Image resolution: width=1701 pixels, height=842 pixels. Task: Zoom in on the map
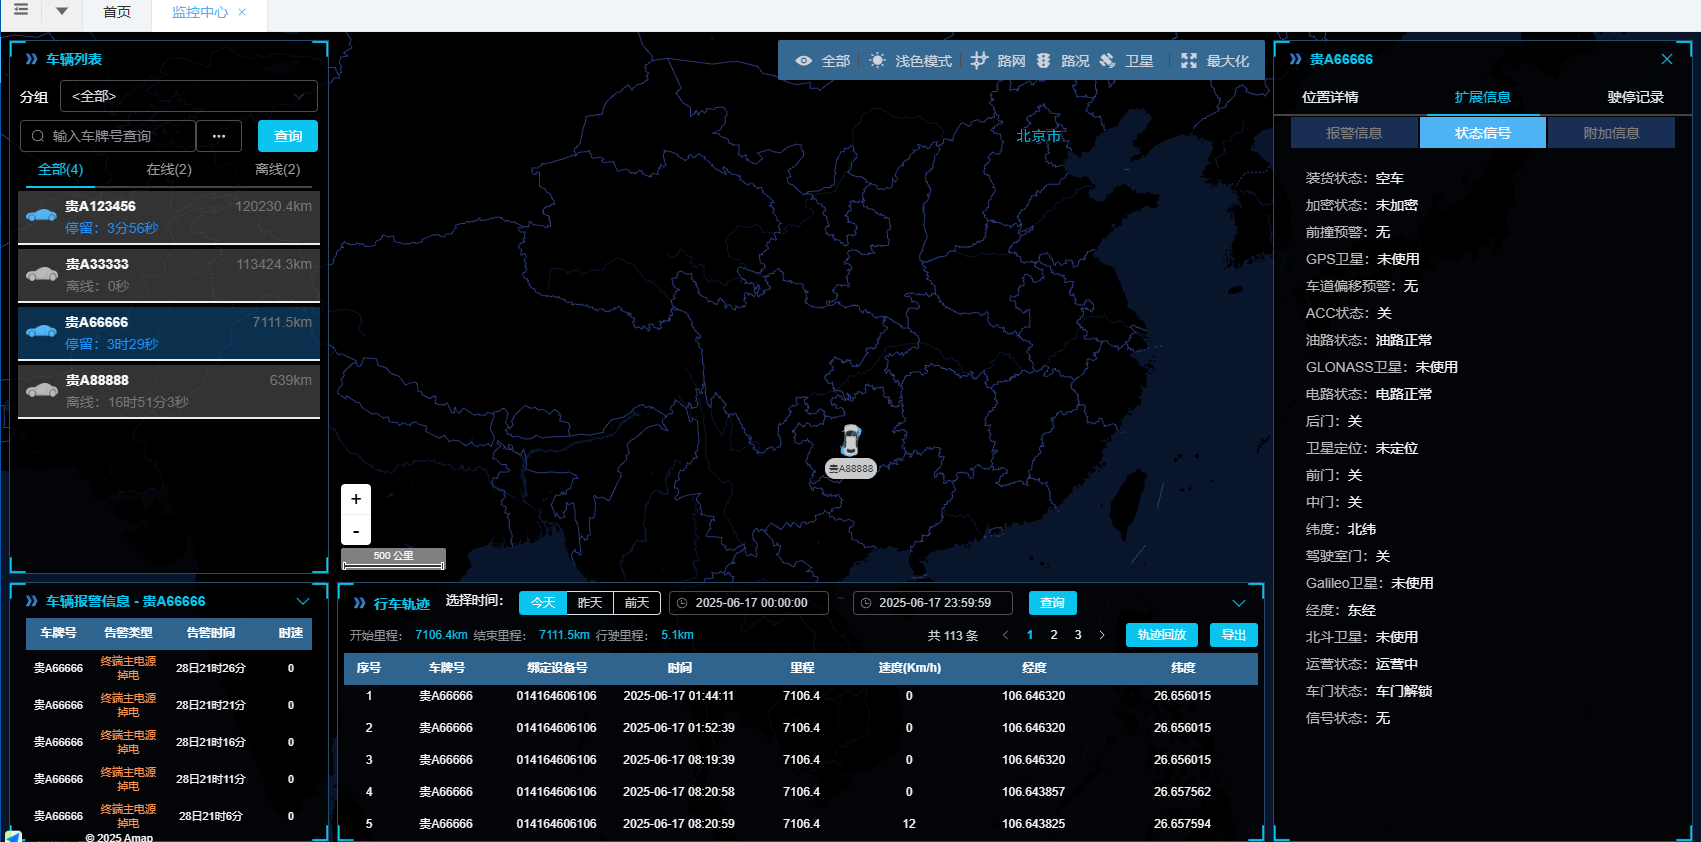356,499
